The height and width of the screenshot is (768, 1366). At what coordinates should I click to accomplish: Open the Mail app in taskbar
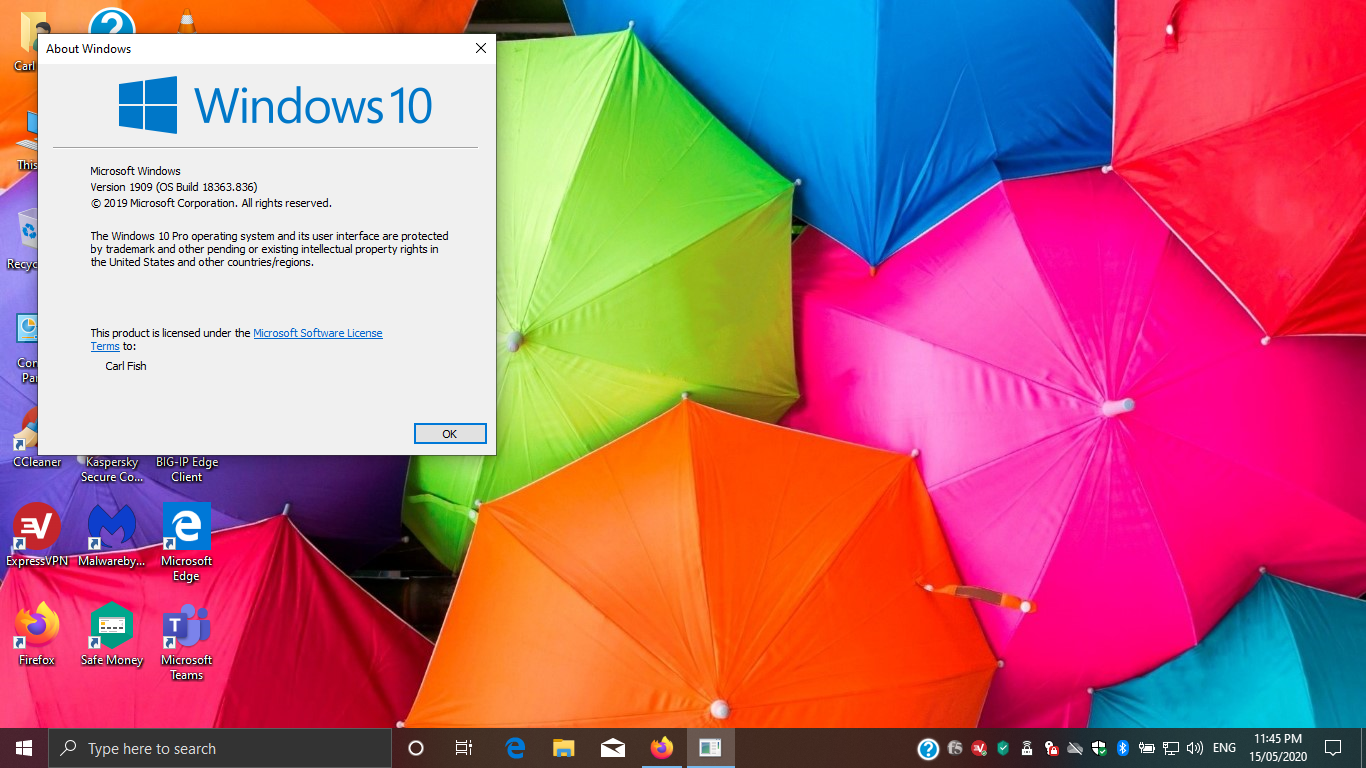click(612, 748)
